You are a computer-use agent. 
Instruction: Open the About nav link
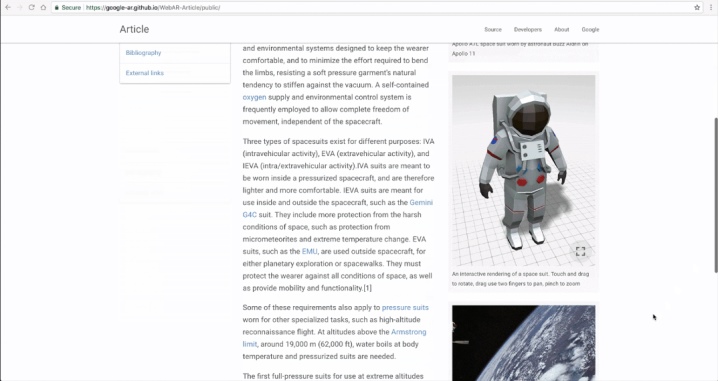(562, 29)
